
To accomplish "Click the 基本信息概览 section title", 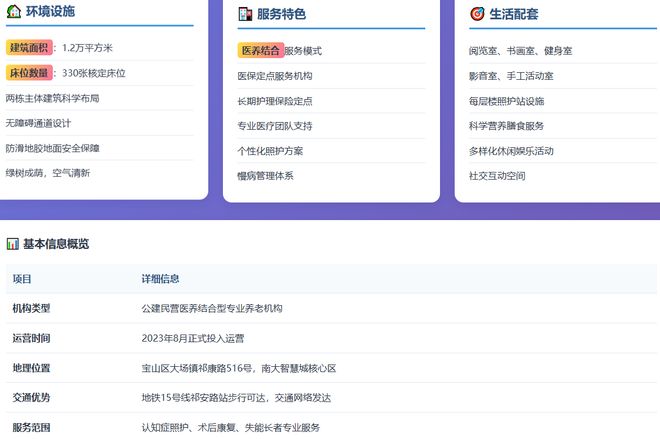I will click(x=56, y=244).
